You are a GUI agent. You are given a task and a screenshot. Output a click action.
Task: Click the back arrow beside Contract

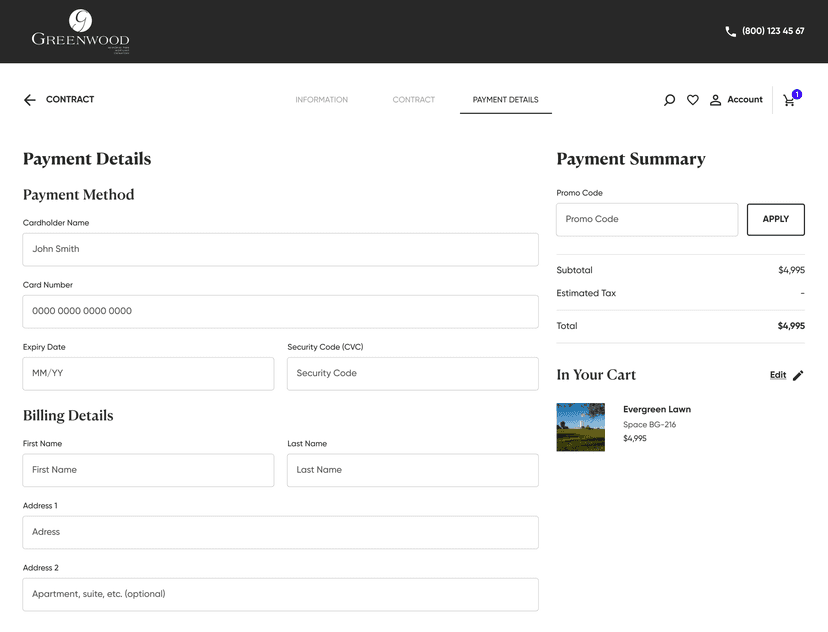pyautogui.click(x=30, y=100)
